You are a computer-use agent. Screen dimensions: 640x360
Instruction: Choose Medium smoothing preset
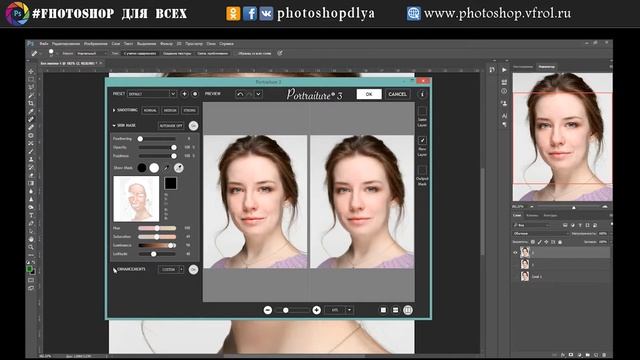[170, 111]
